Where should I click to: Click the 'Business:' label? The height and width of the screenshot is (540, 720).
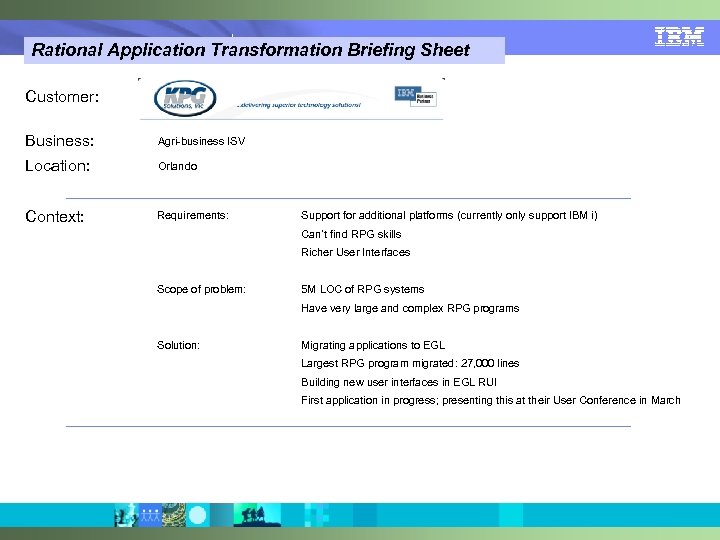(x=60, y=141)
